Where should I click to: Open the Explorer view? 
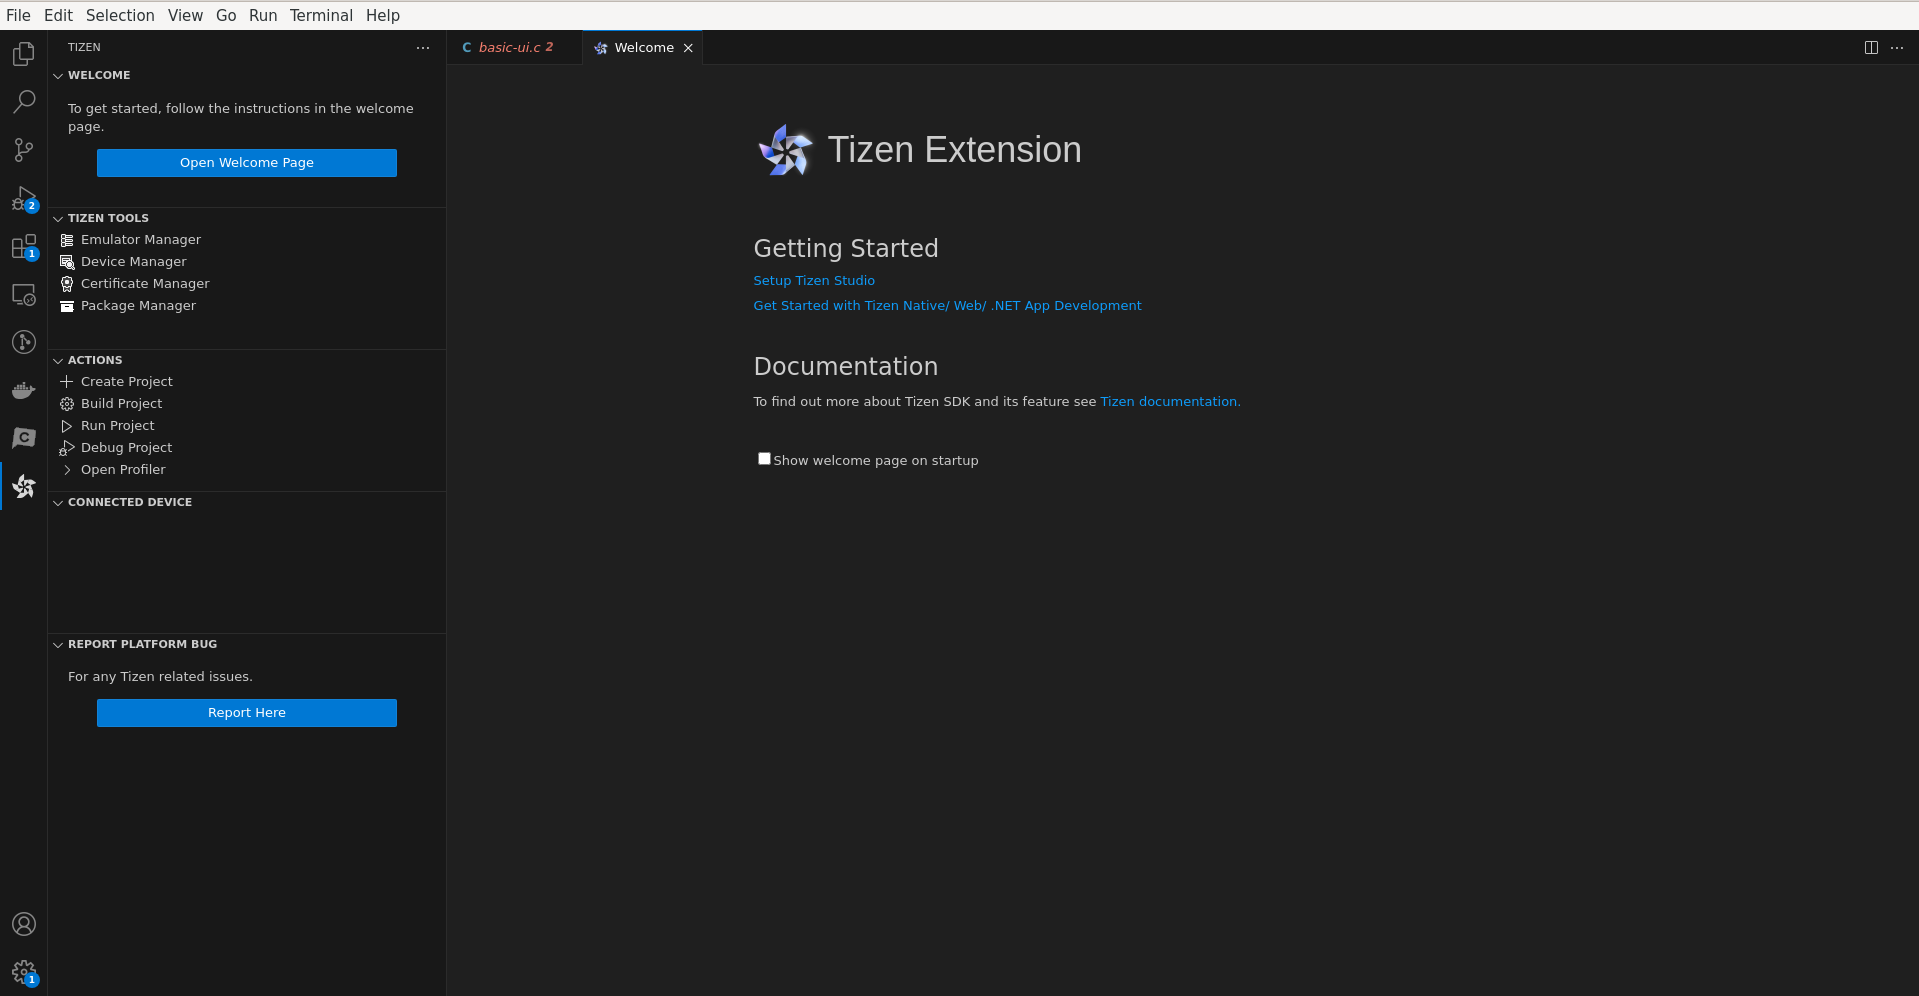coord(23,53)
